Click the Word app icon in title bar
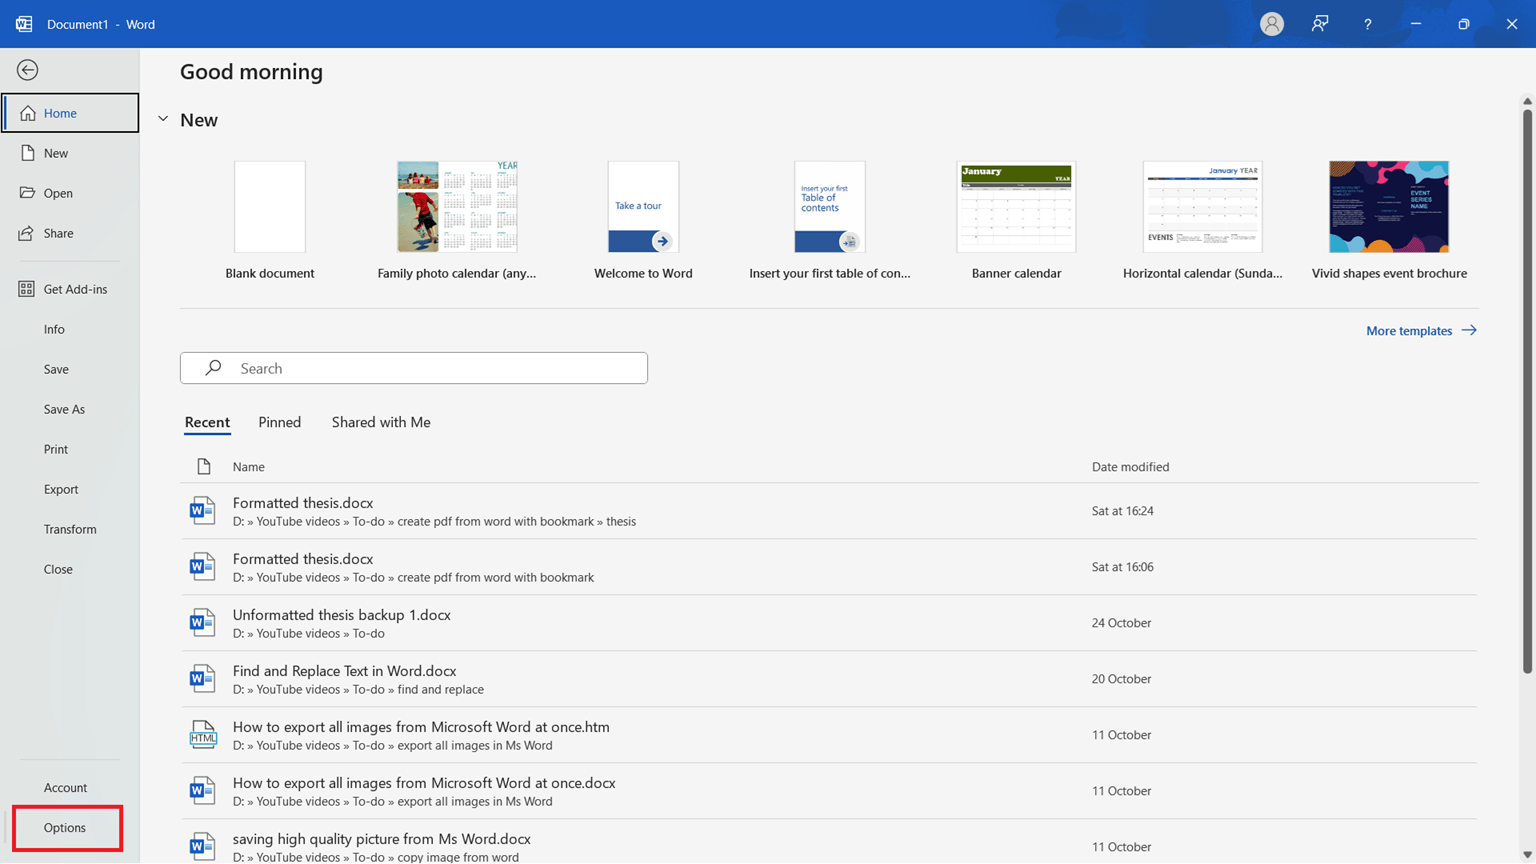Screen dimensions: 1536x864 click(x=24, y=24)
